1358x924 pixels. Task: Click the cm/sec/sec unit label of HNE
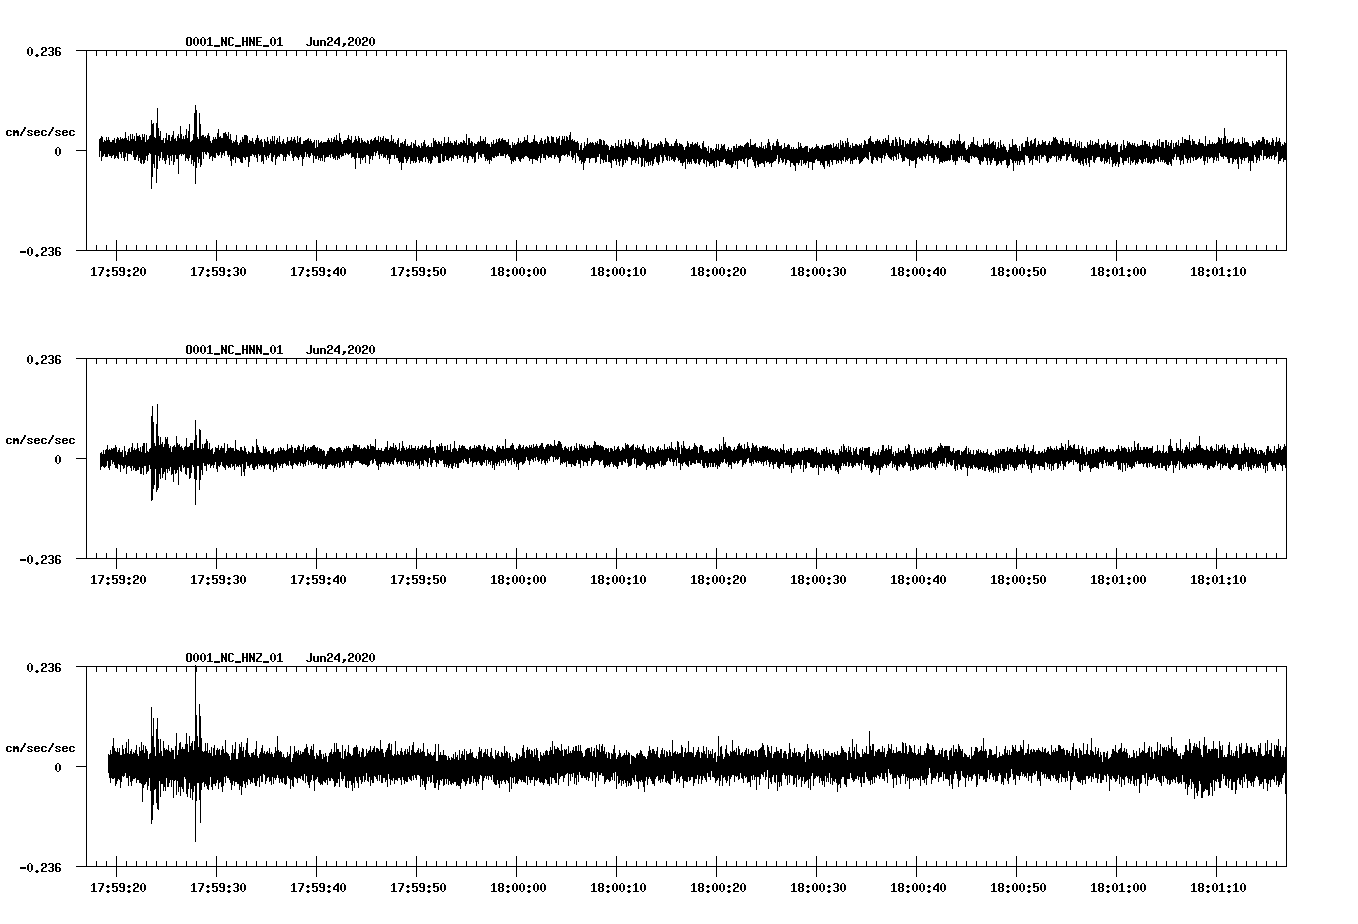point(40,132)
